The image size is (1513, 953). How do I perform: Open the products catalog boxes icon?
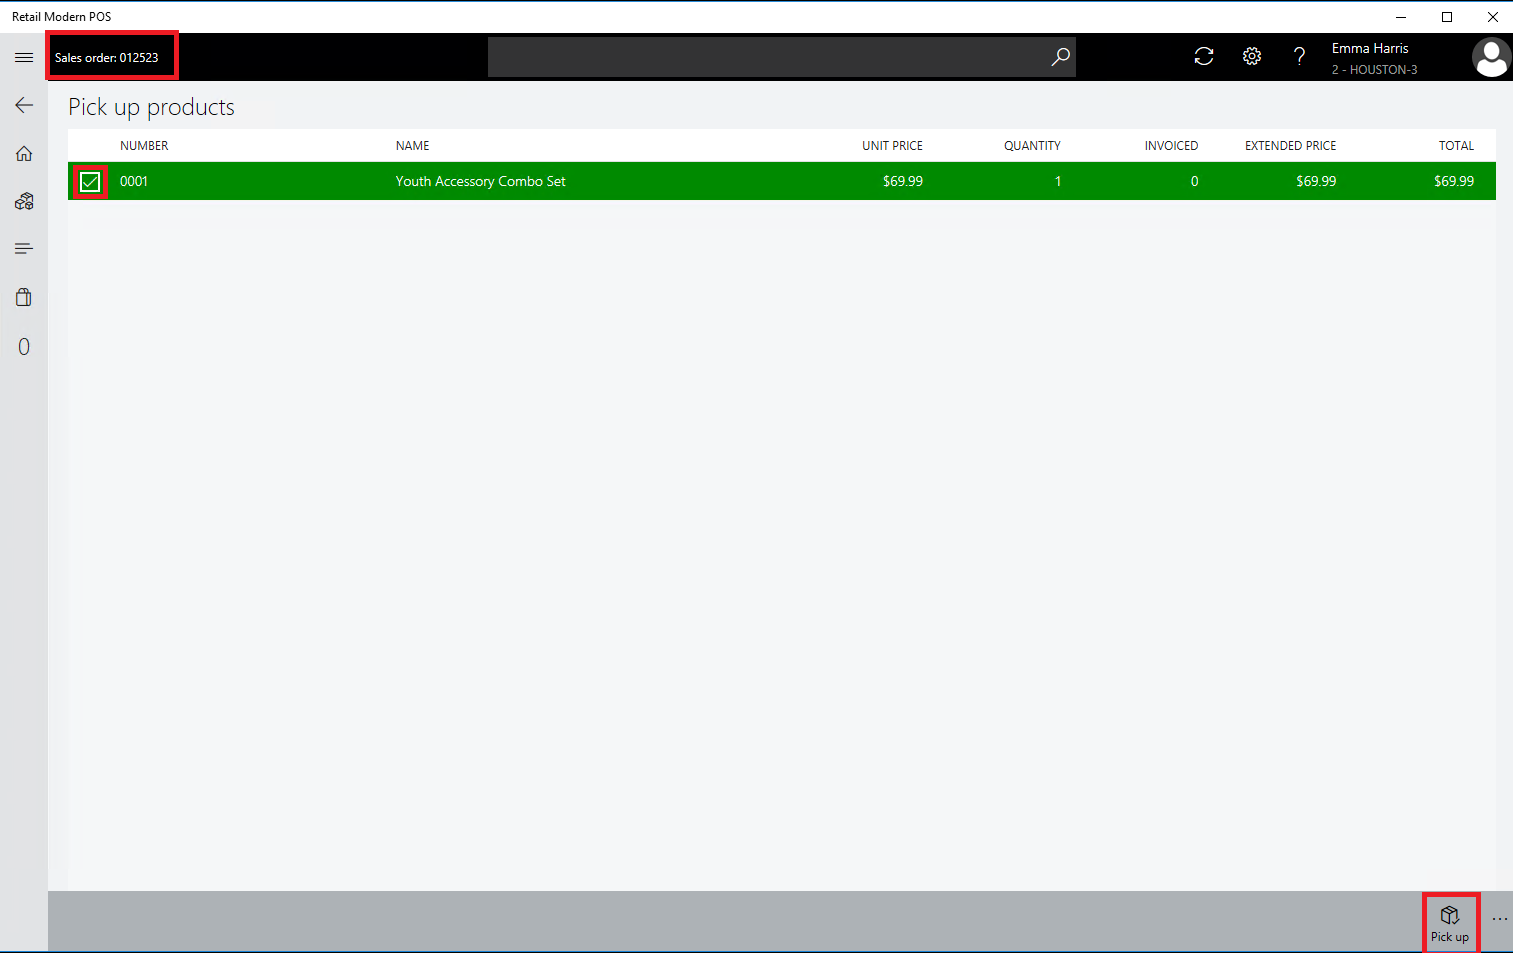[x=24, y=201]
